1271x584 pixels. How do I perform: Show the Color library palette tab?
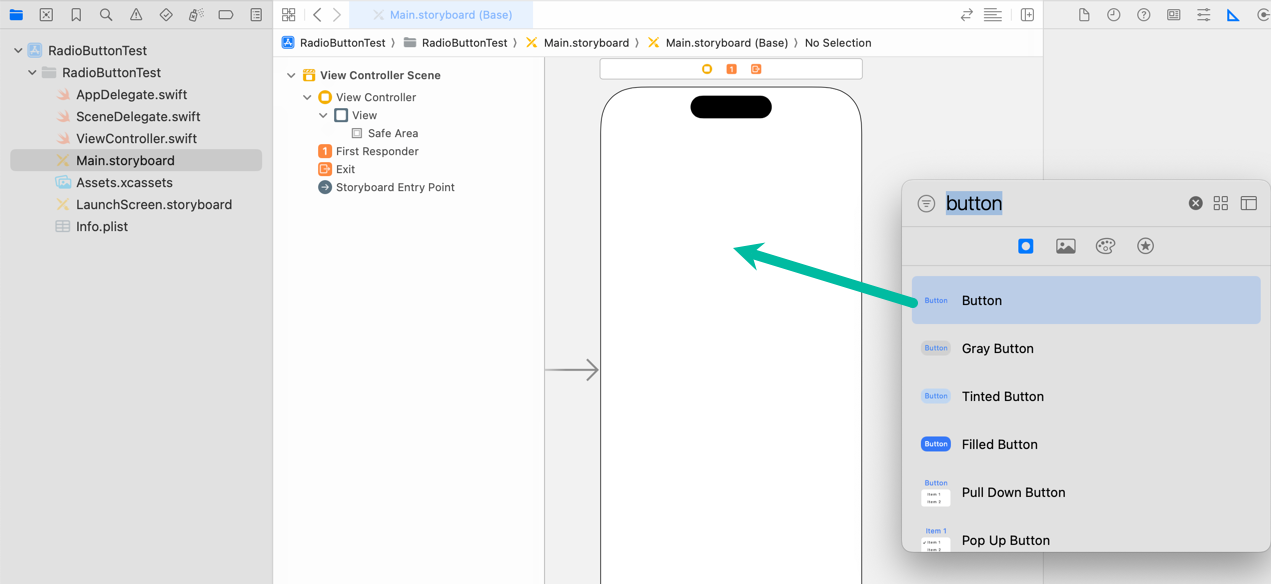click(x=1105, y=246)
